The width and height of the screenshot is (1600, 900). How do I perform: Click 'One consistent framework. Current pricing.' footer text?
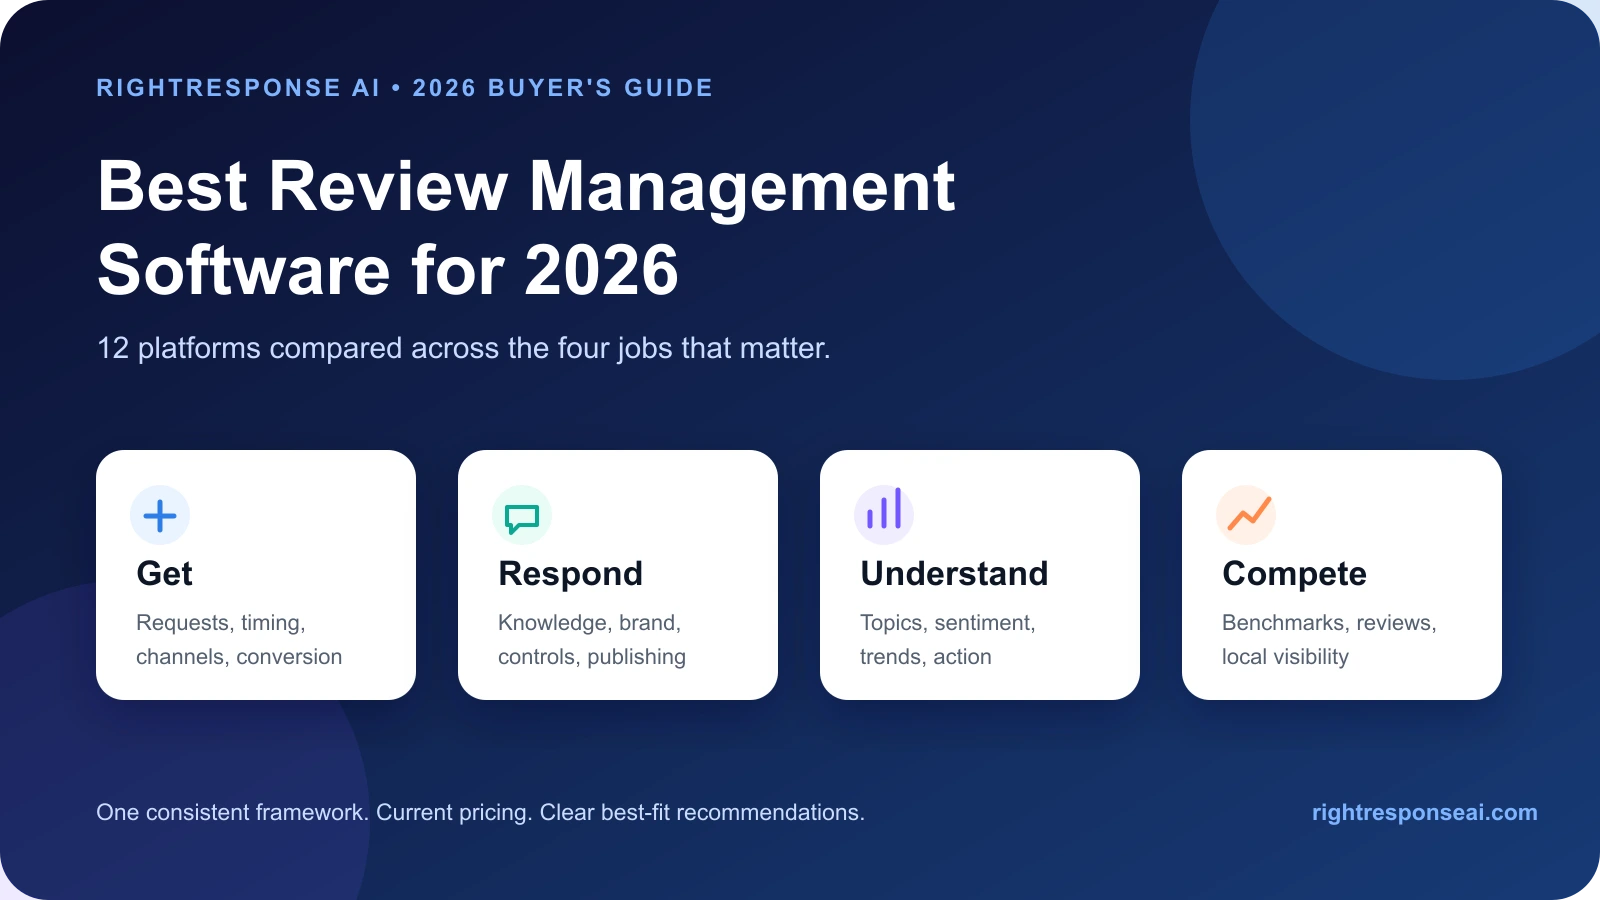[x=315, y=812]
